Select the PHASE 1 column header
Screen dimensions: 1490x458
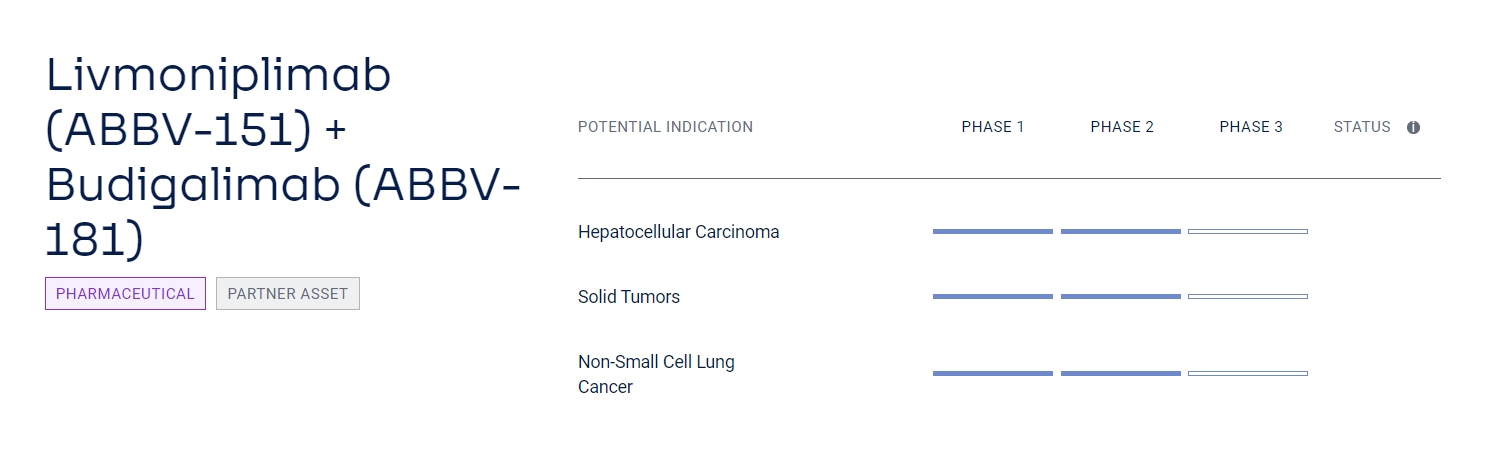[993, 127]
